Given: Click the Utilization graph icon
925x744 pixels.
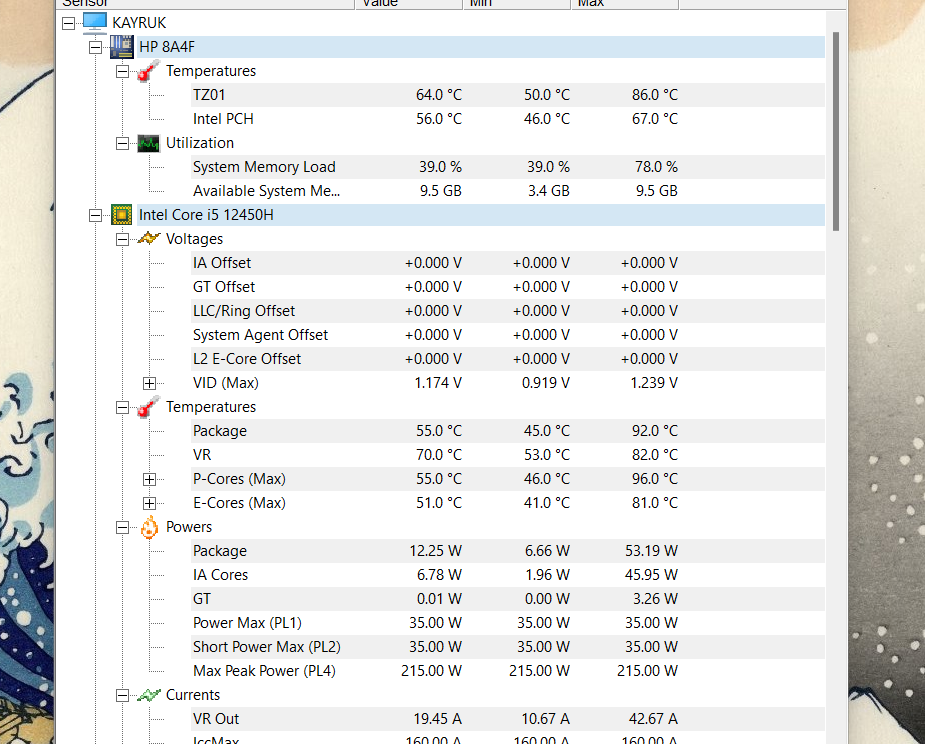Looking at the screenshot, I should 149,143.
